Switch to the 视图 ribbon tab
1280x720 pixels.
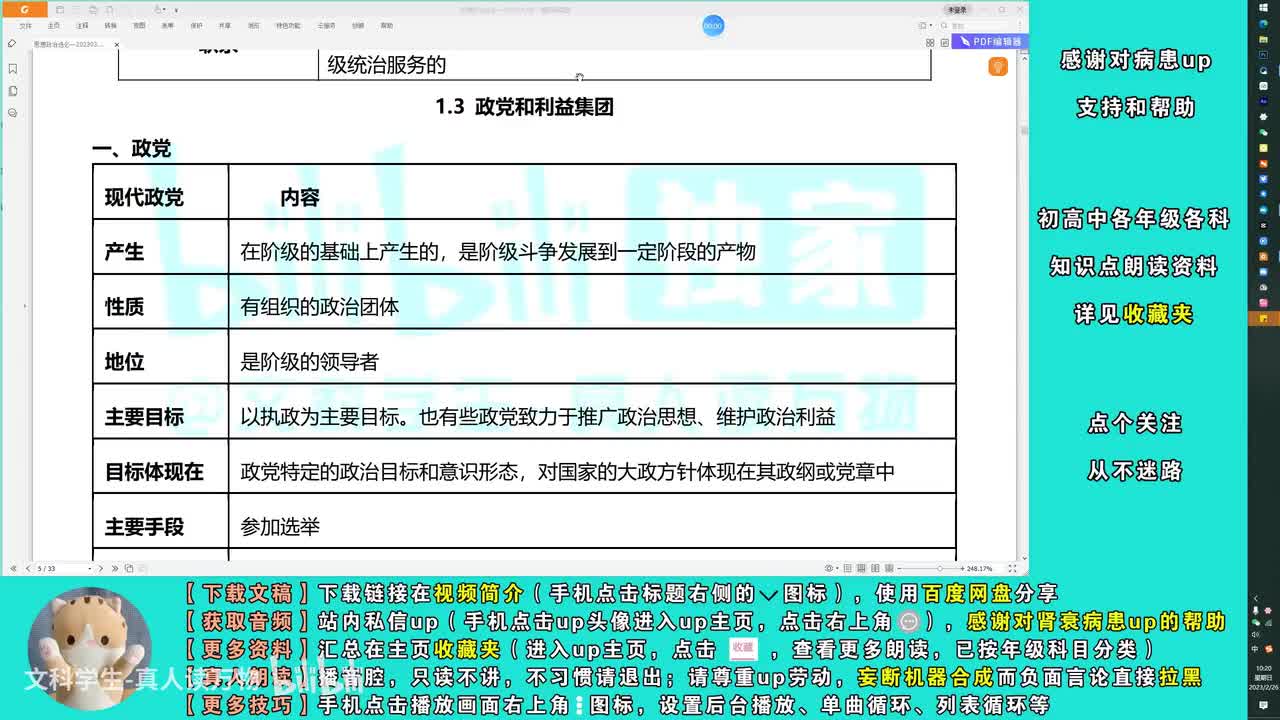pyautogui.click(x=139, y=25)
